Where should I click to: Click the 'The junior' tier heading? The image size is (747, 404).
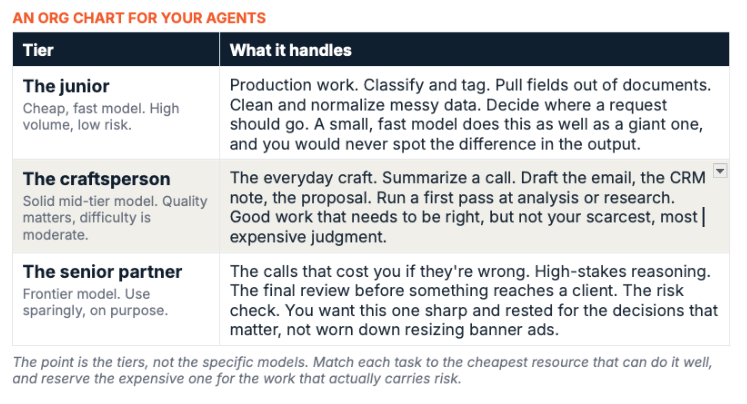66,86
